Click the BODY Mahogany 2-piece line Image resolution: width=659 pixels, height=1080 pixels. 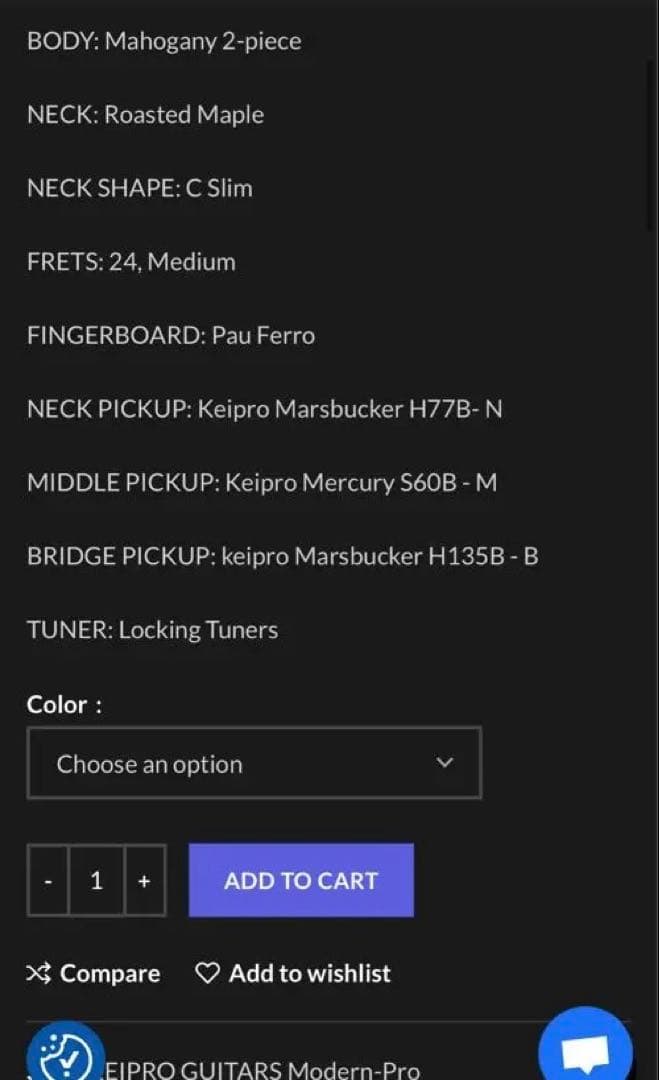(163, 41)
